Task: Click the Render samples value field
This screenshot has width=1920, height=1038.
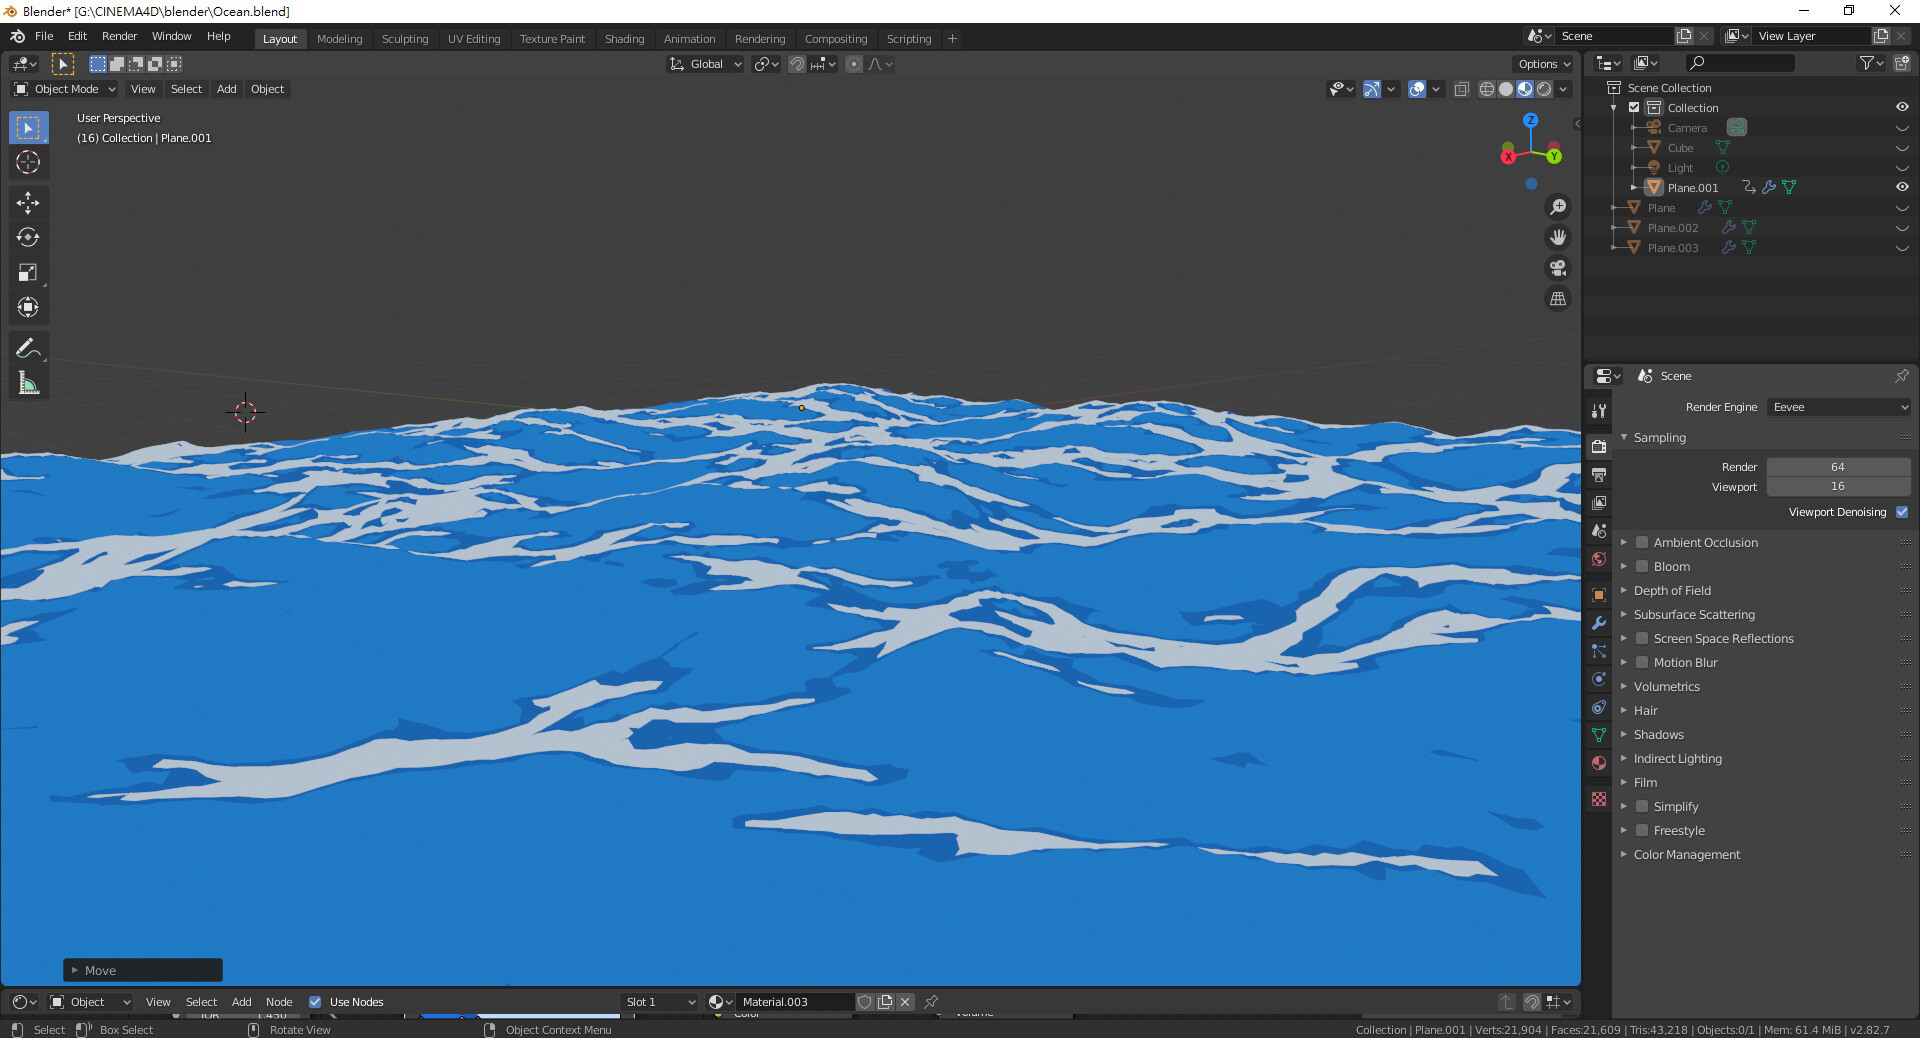Action: tap(1837, 467)
